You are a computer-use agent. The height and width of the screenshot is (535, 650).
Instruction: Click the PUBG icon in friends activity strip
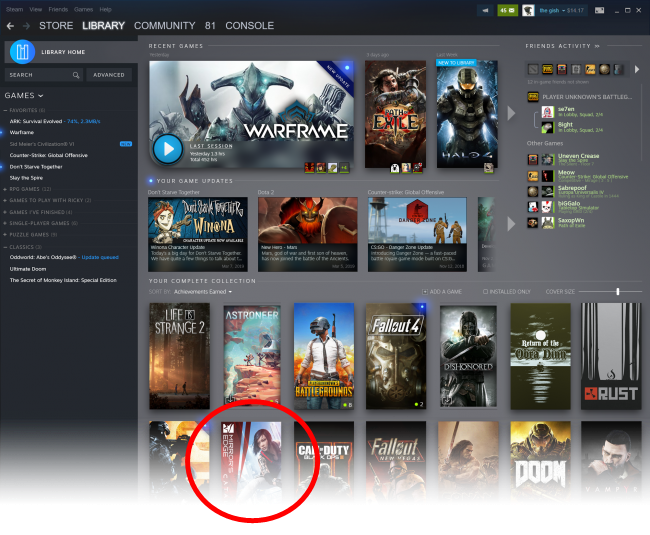point(548,69)
